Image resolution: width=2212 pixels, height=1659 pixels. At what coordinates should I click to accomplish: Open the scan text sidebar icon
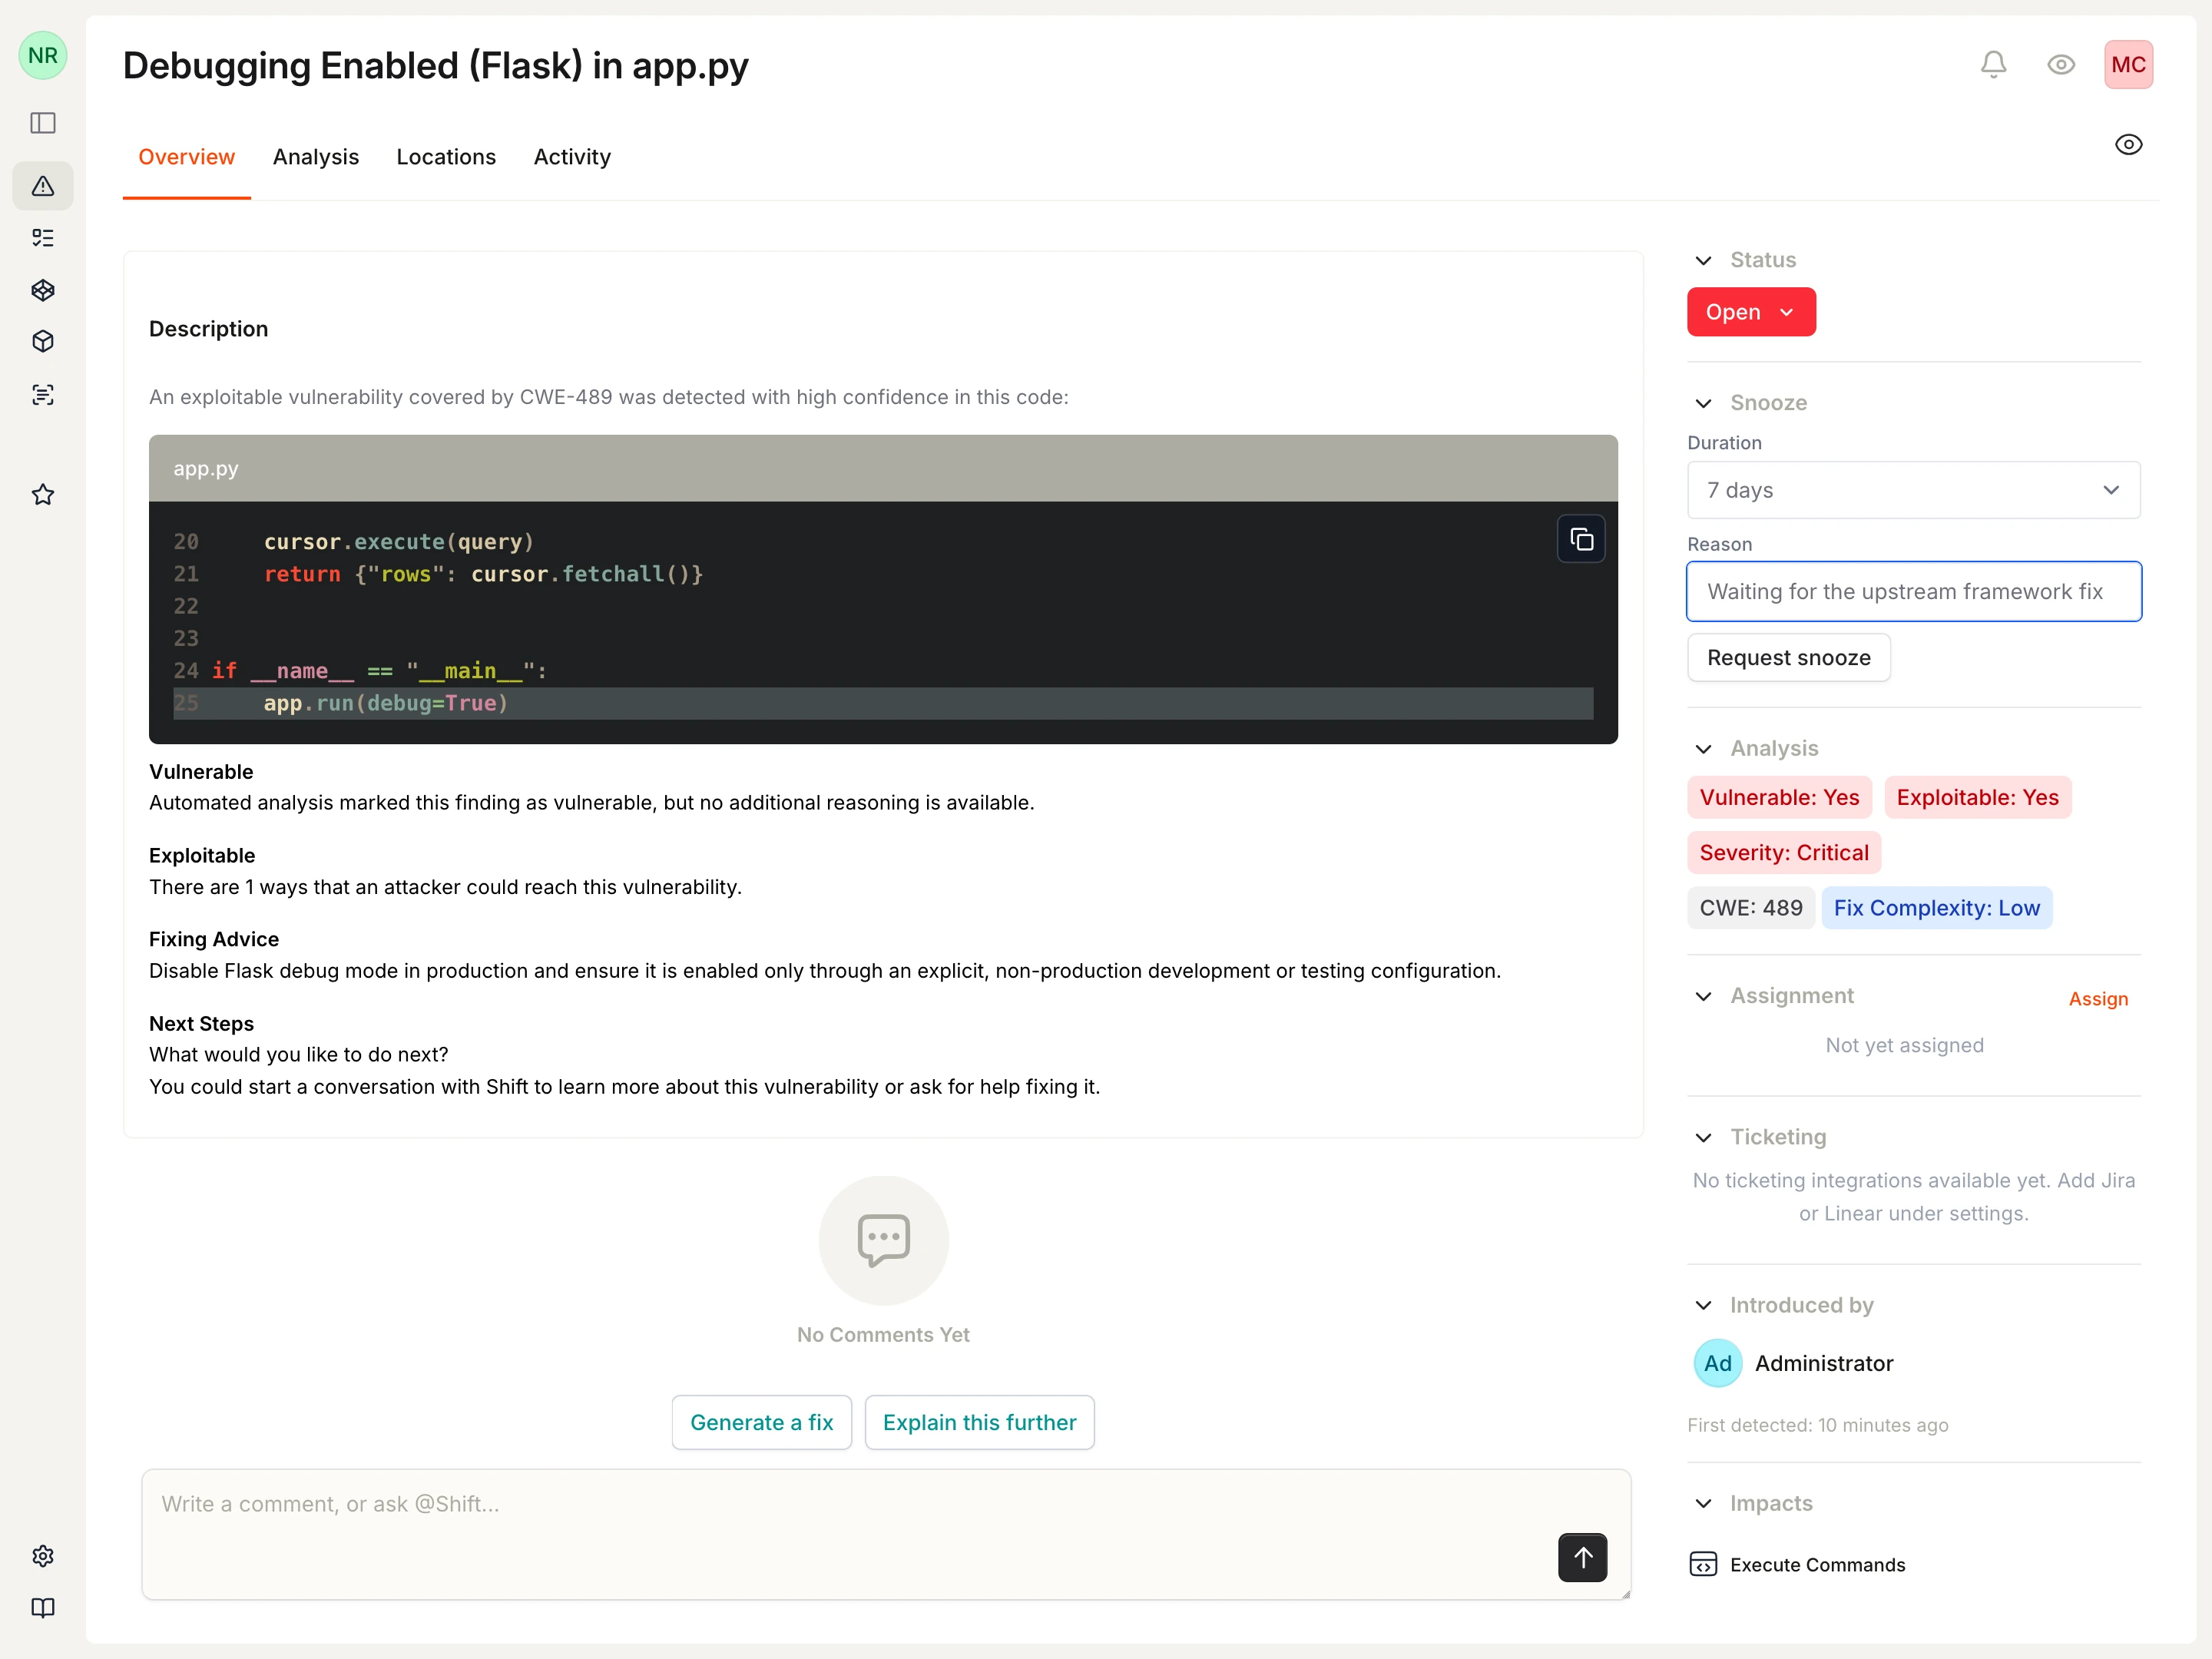(43, 395)
